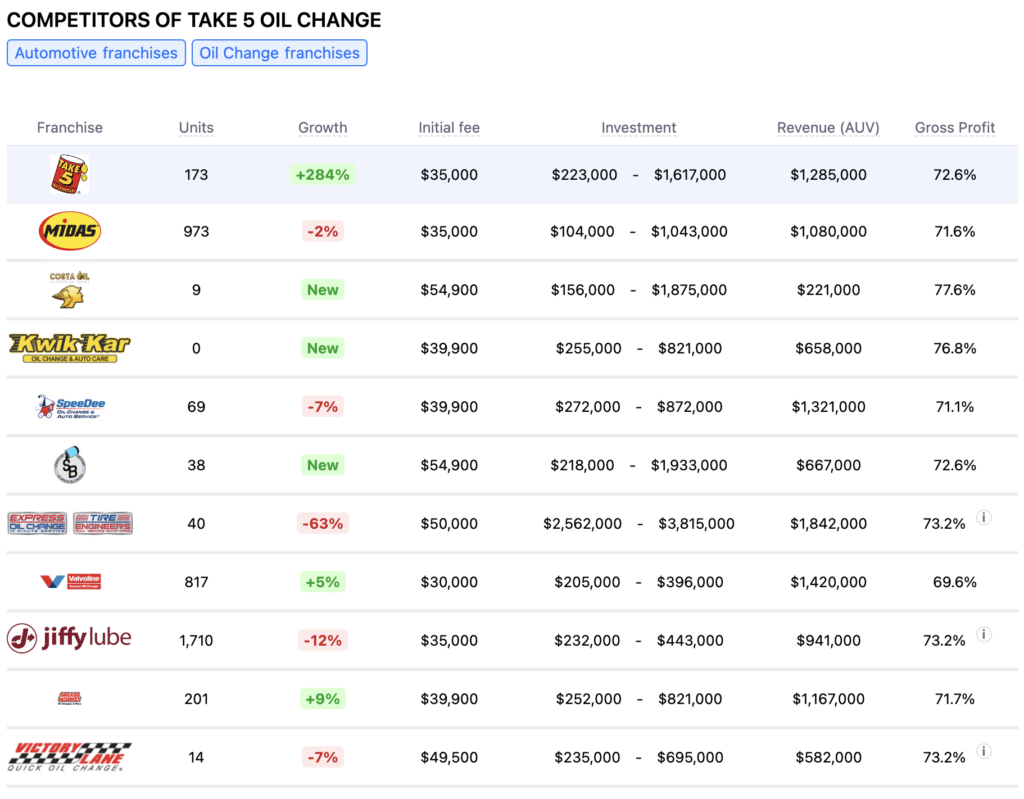Select the 973 units value
The image size is (1024, 799).
coord(196,231)
